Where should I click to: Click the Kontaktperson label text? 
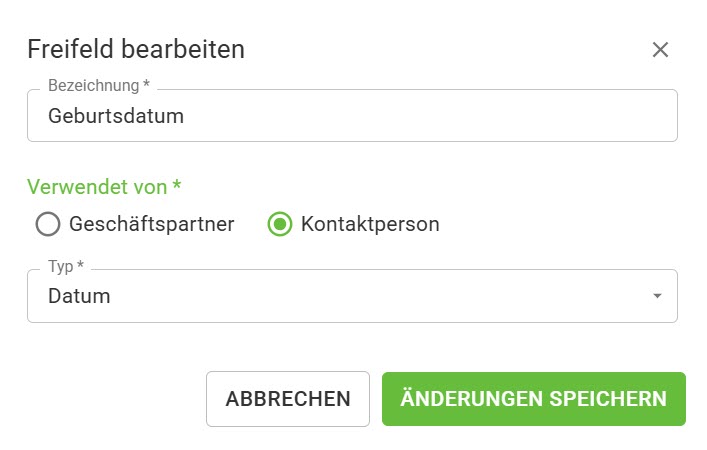[x=369, y=224]
